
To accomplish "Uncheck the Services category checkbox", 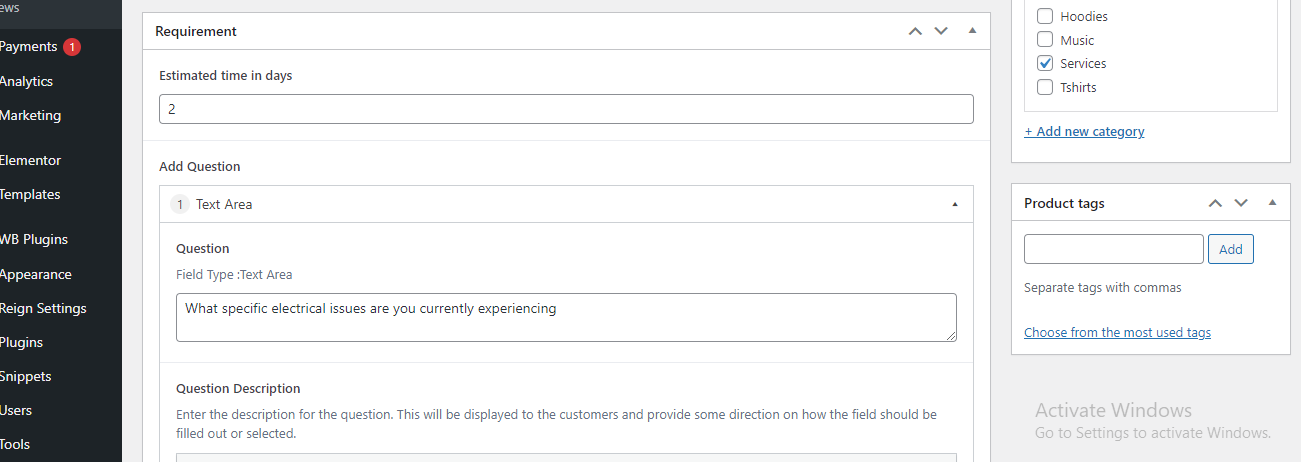I will point(1045,63).
